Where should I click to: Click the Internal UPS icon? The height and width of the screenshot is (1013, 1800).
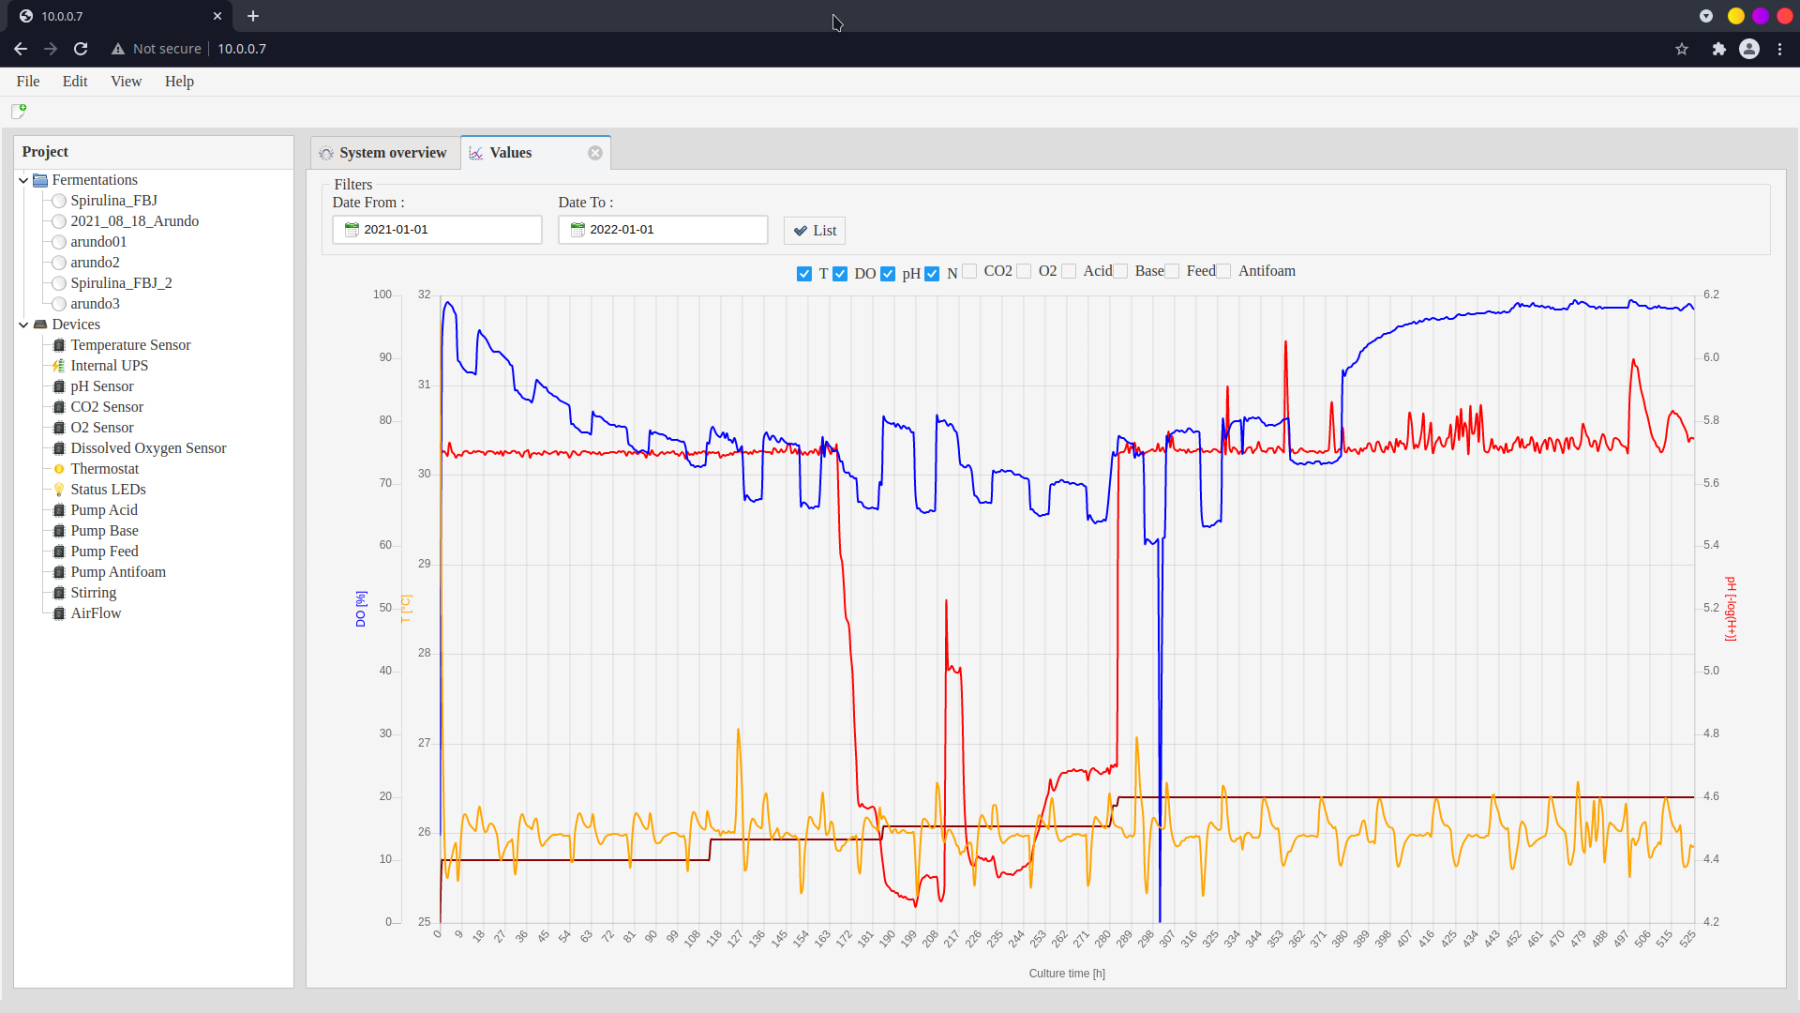pyautogui.click(x=59, y=366)
